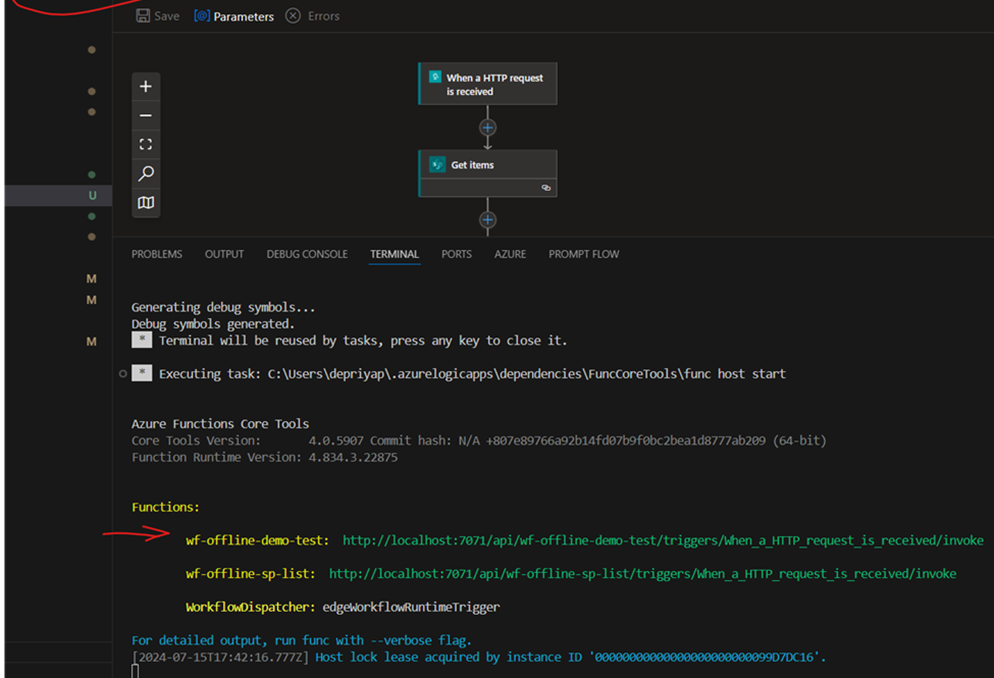This screenshot has width=994, height=678.
Task: Click the Function Runtime Version 4.834.3.22875 line
Action: point(264,457)
